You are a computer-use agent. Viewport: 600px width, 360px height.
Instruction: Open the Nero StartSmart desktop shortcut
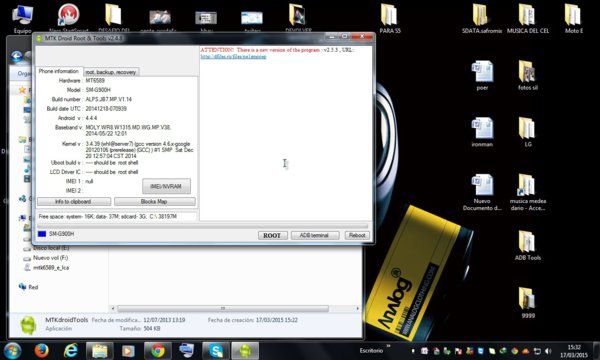coord(68,18)
